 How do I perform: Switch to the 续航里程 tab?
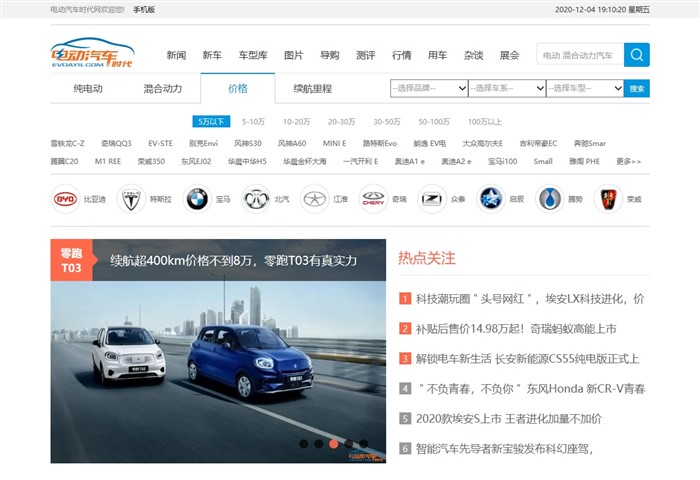click(x=312, y=88)
